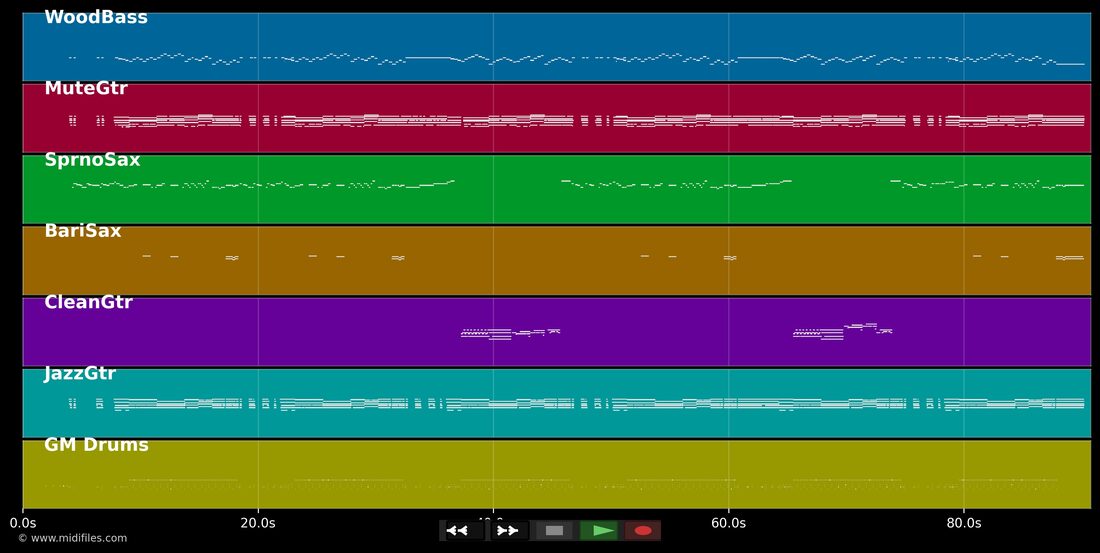The width and height of the screenshot is (1100, 553).
Task: Start playback with the green play button
Action: point(599,531)
